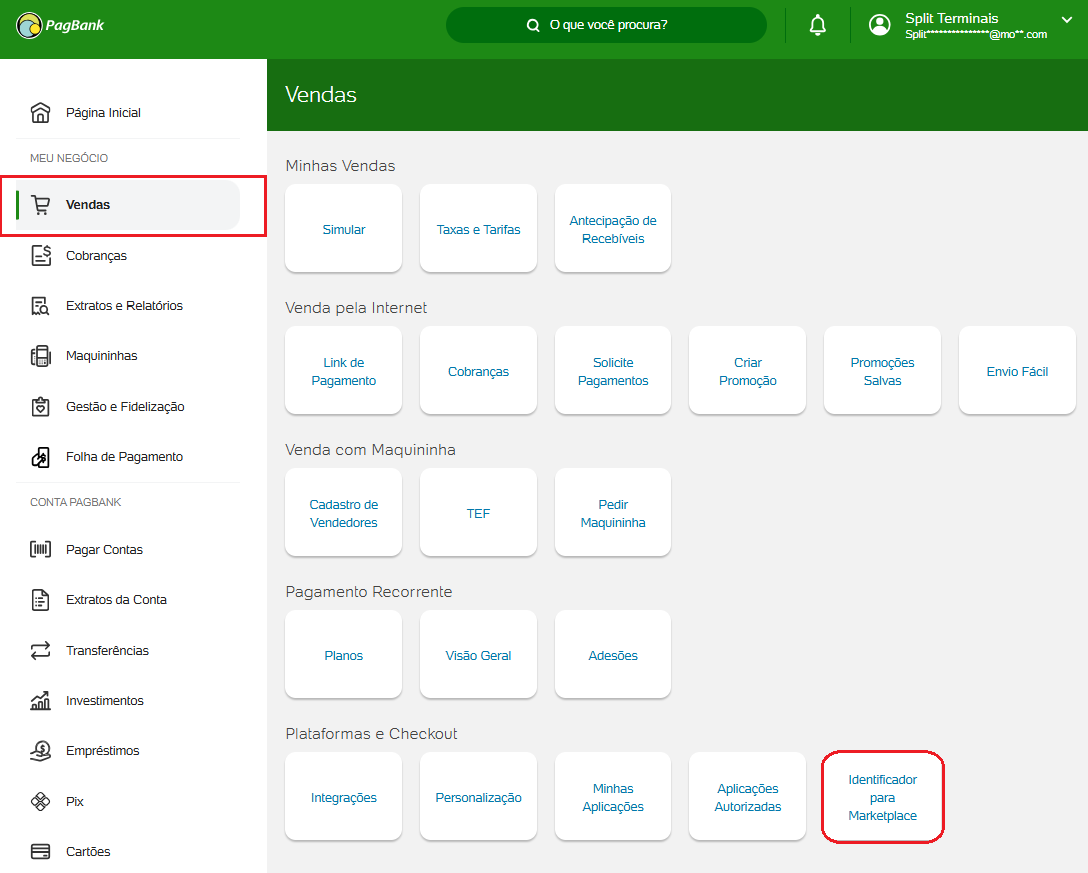Open Cartões menu item label
Screen dimensions: 1088x873
(88, 851)
